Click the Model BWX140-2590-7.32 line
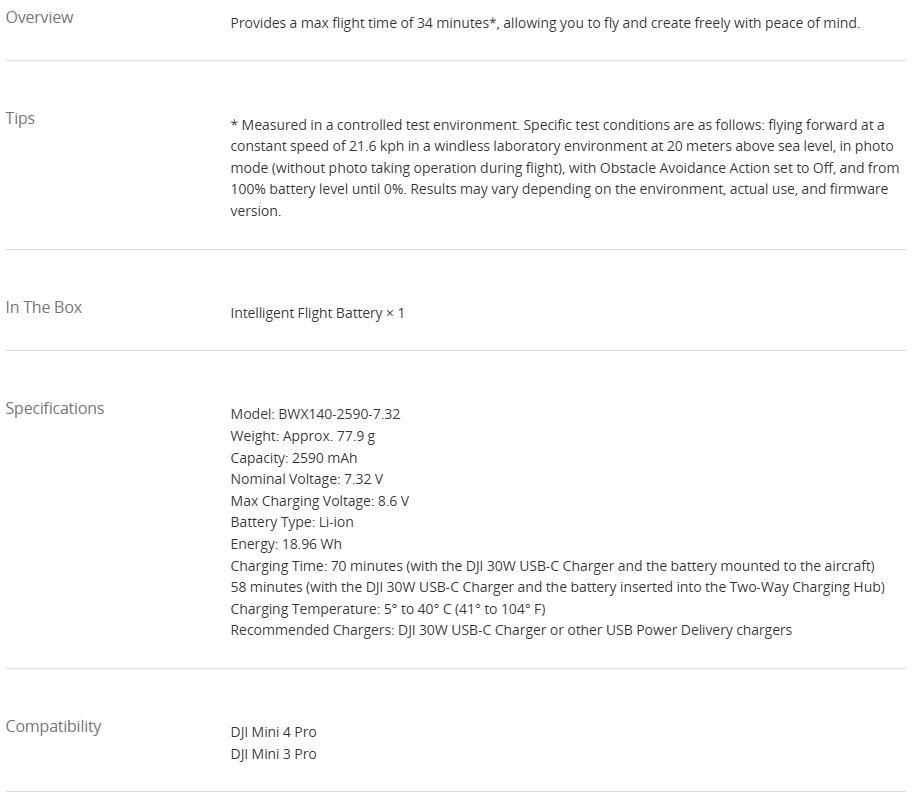 coord(315,414)
